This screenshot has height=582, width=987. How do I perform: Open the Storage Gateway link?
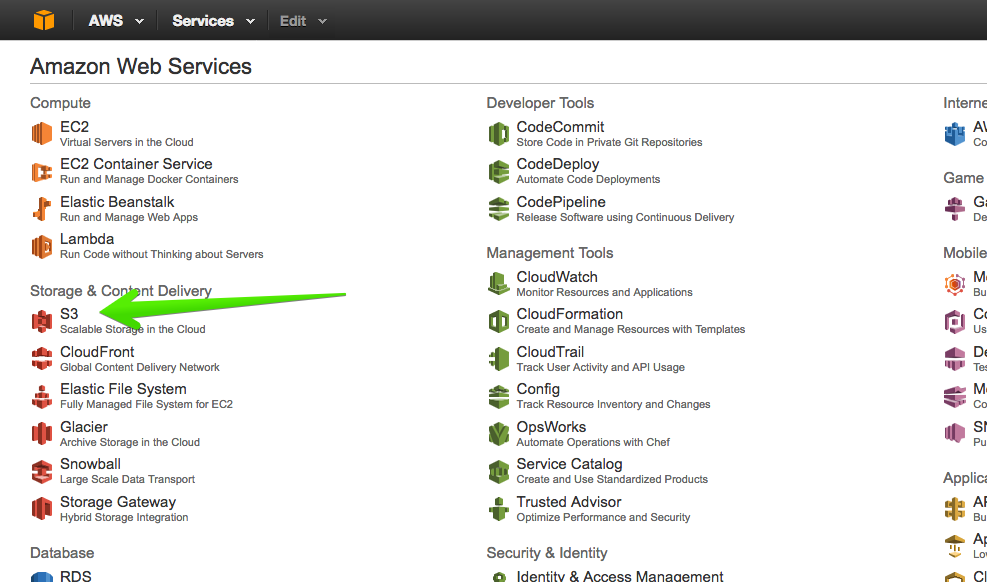coord(118,502)
